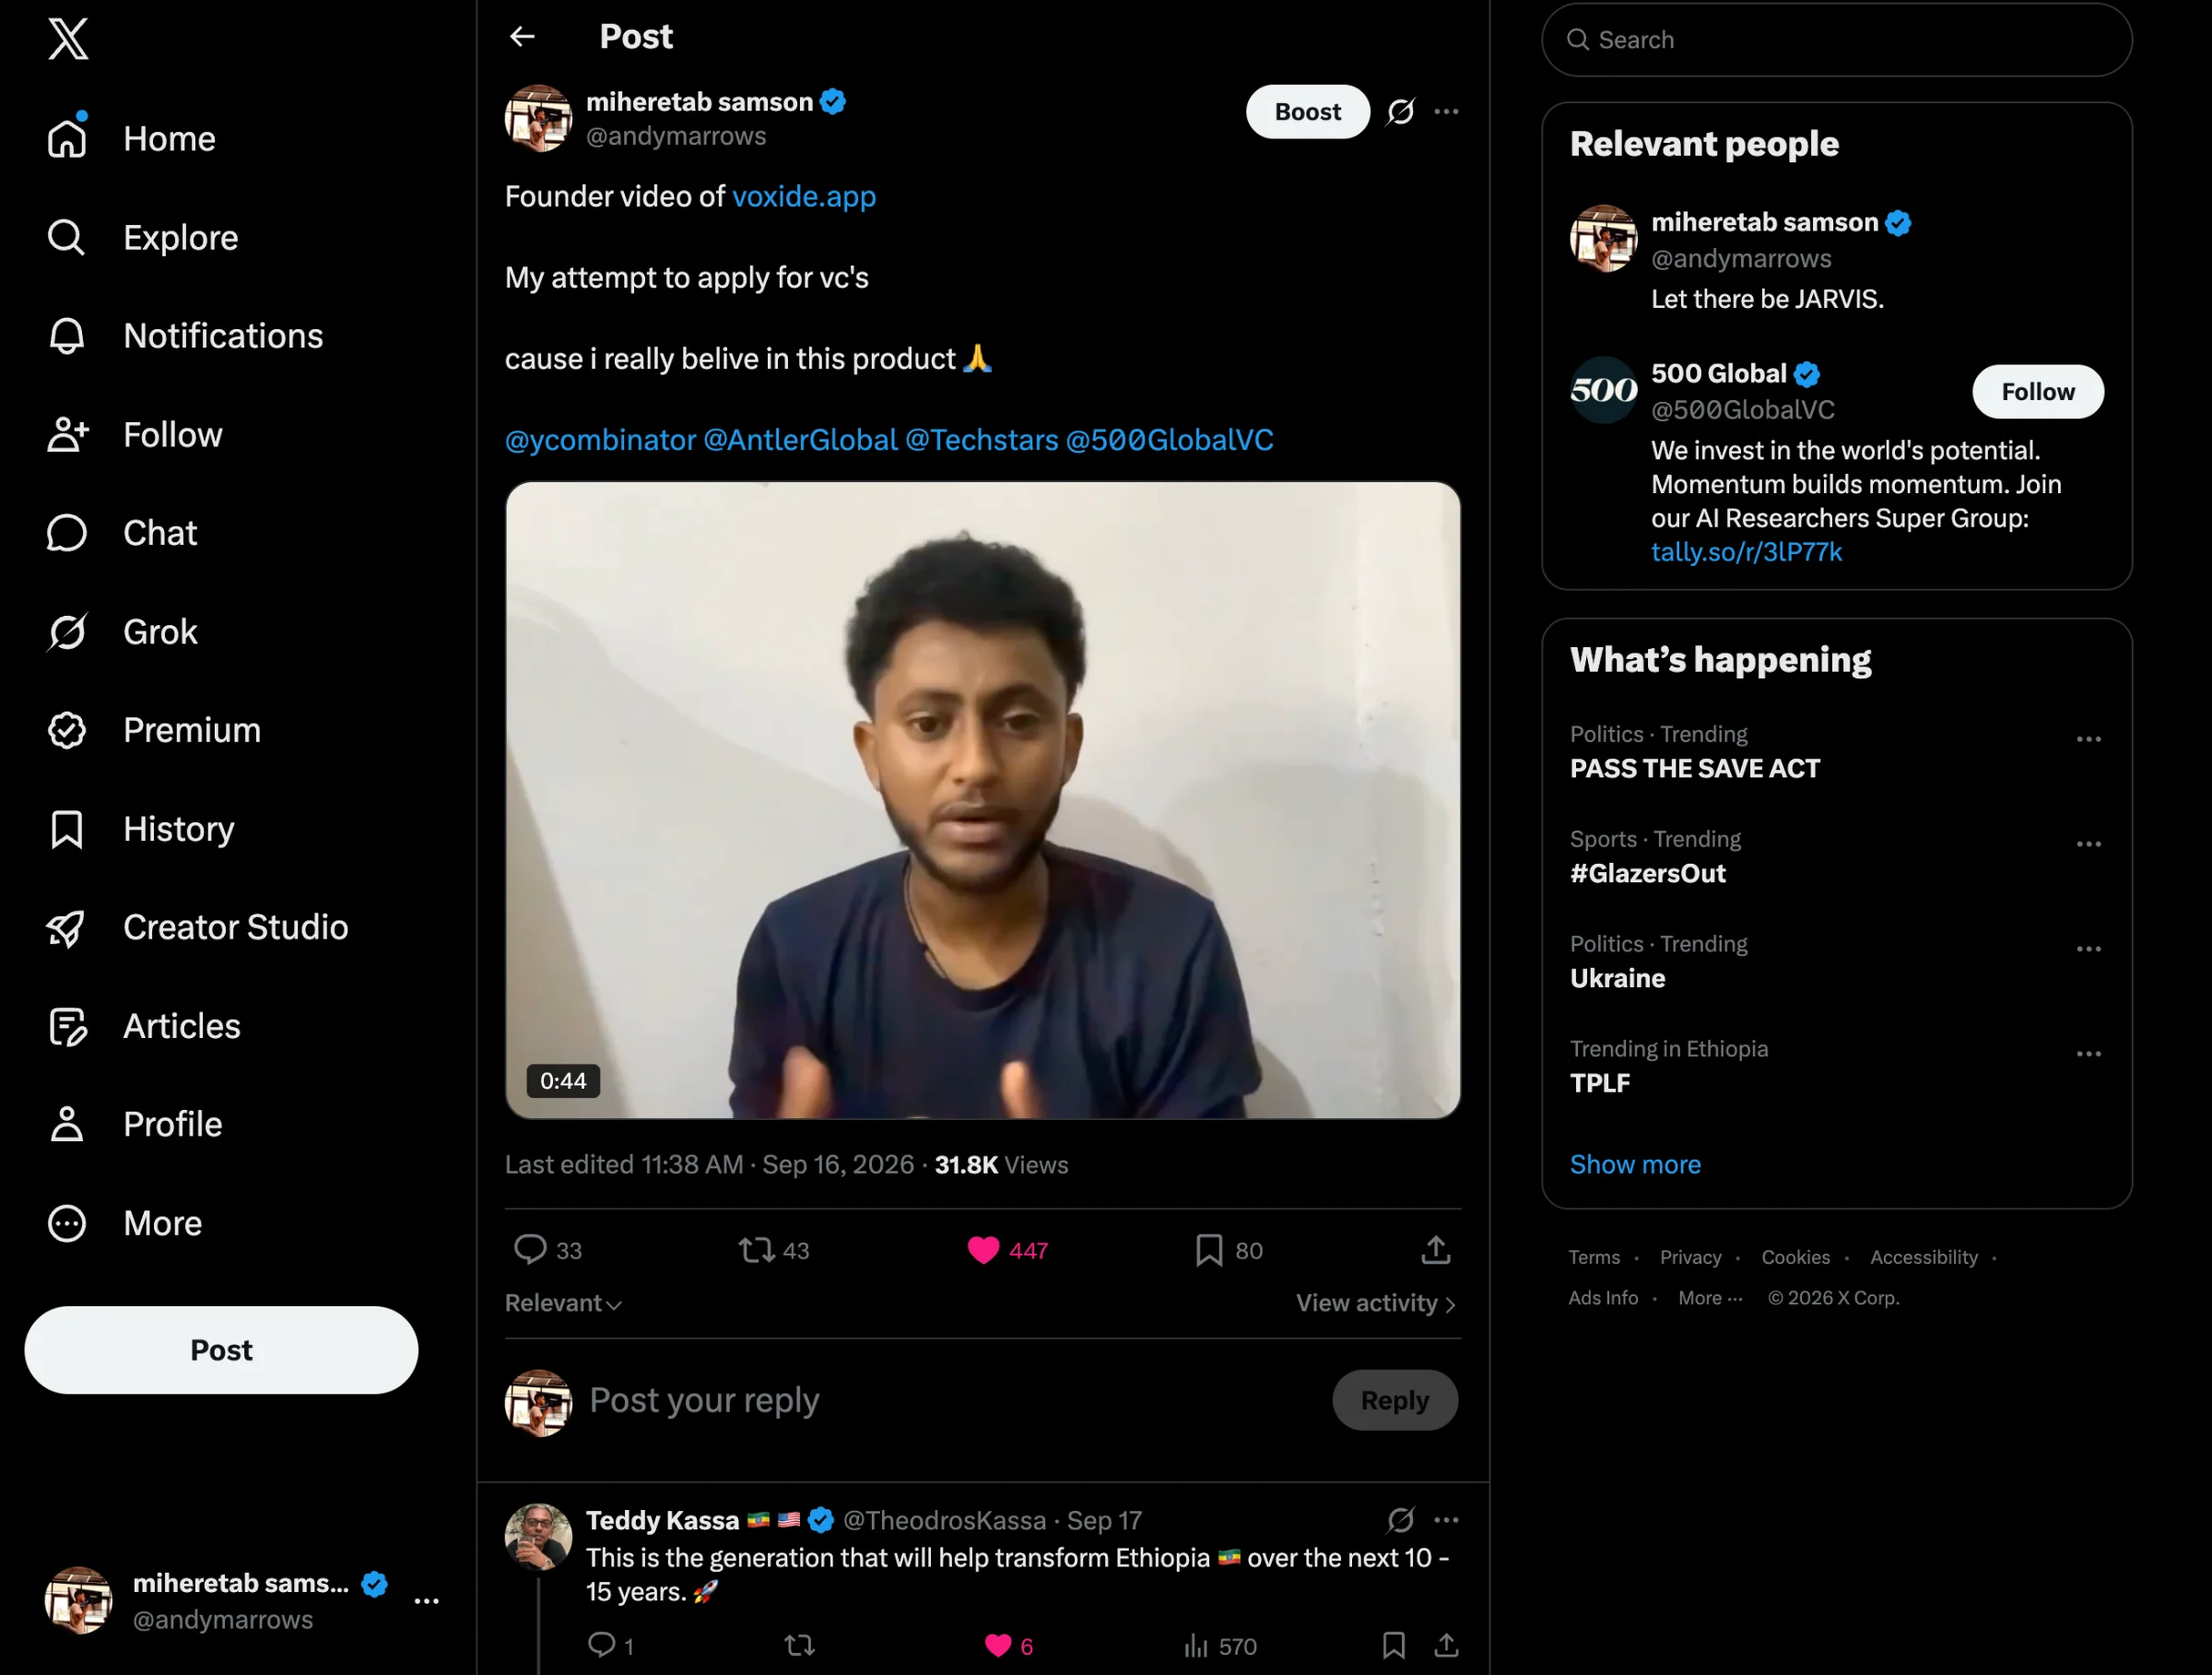
Task: Click the X logo icon
Action: click(68, 39)
